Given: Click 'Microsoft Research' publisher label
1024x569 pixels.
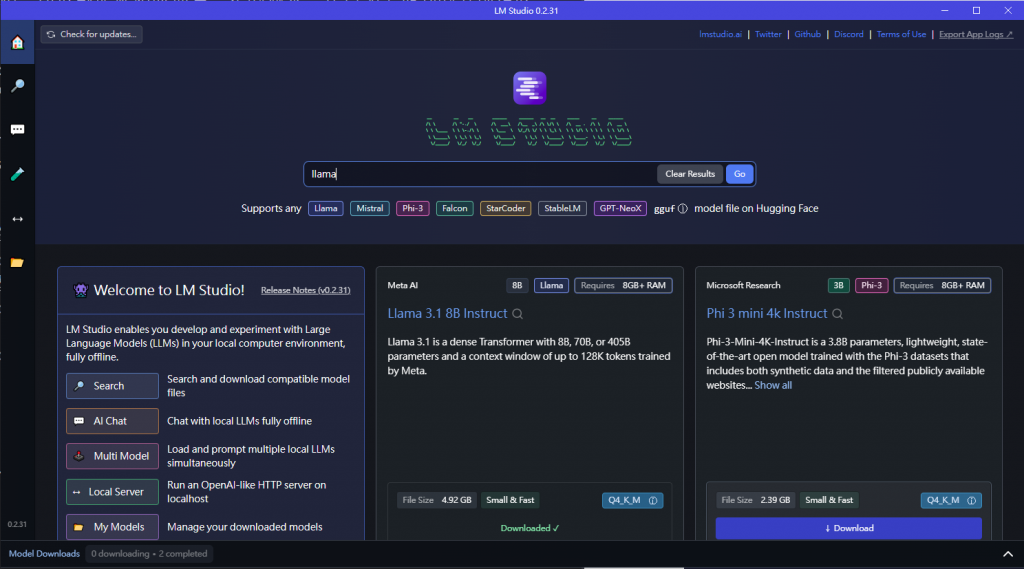Looking at the screenshot, I should click(x=743, y=285).
